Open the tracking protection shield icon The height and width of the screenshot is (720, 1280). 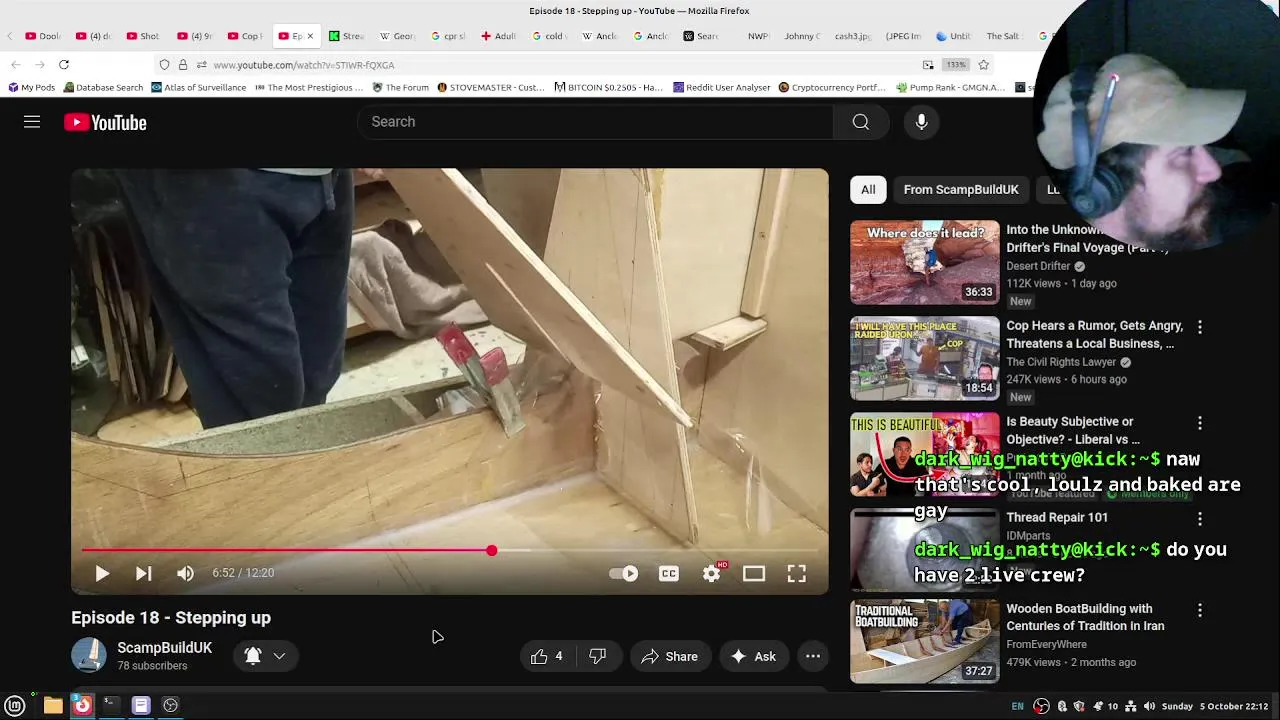(x=164, y=65)
